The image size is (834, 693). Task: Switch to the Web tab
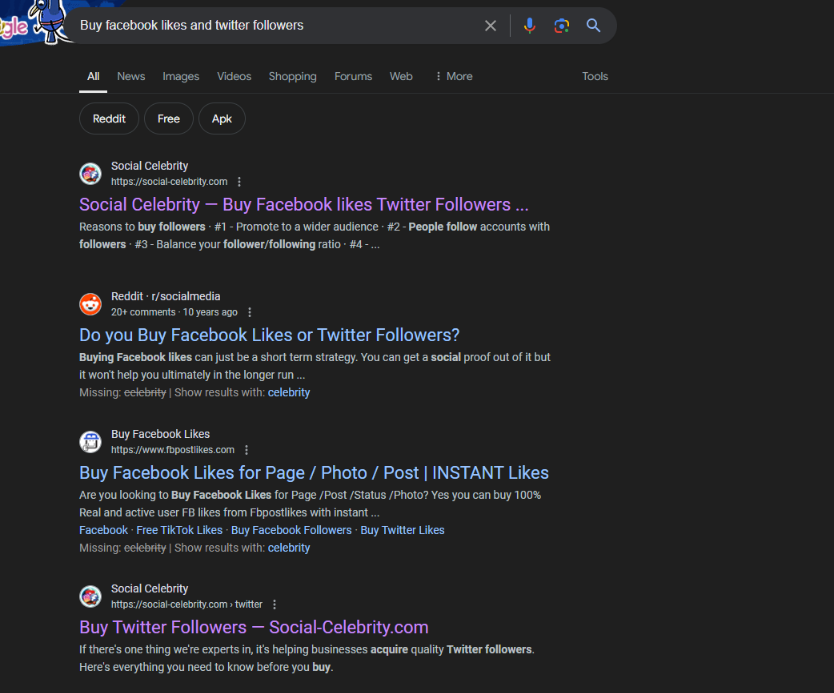coord(401,77)
